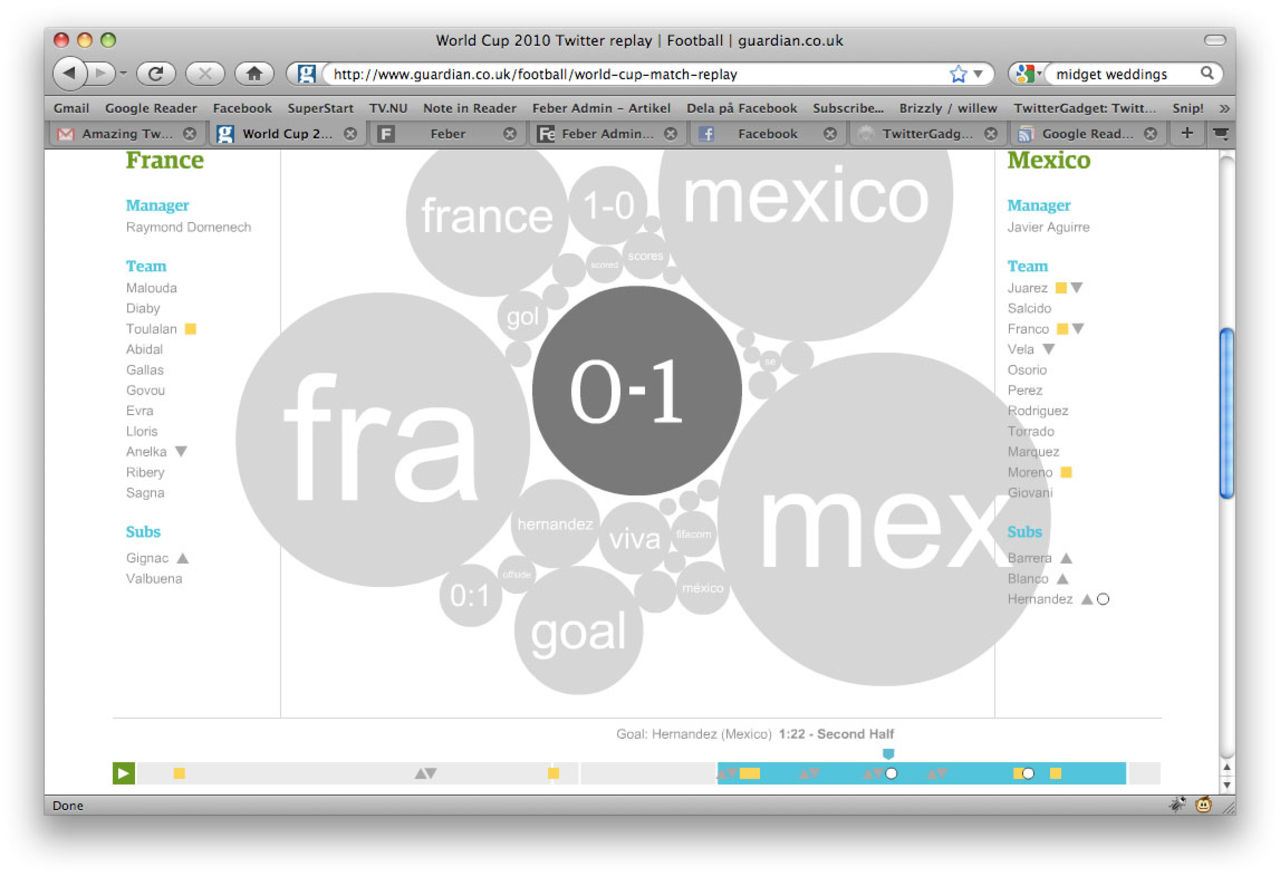This screenshot has width=1280, height=876.
Task: Switch to the Facebook browser tab
Action: [767, 132]
